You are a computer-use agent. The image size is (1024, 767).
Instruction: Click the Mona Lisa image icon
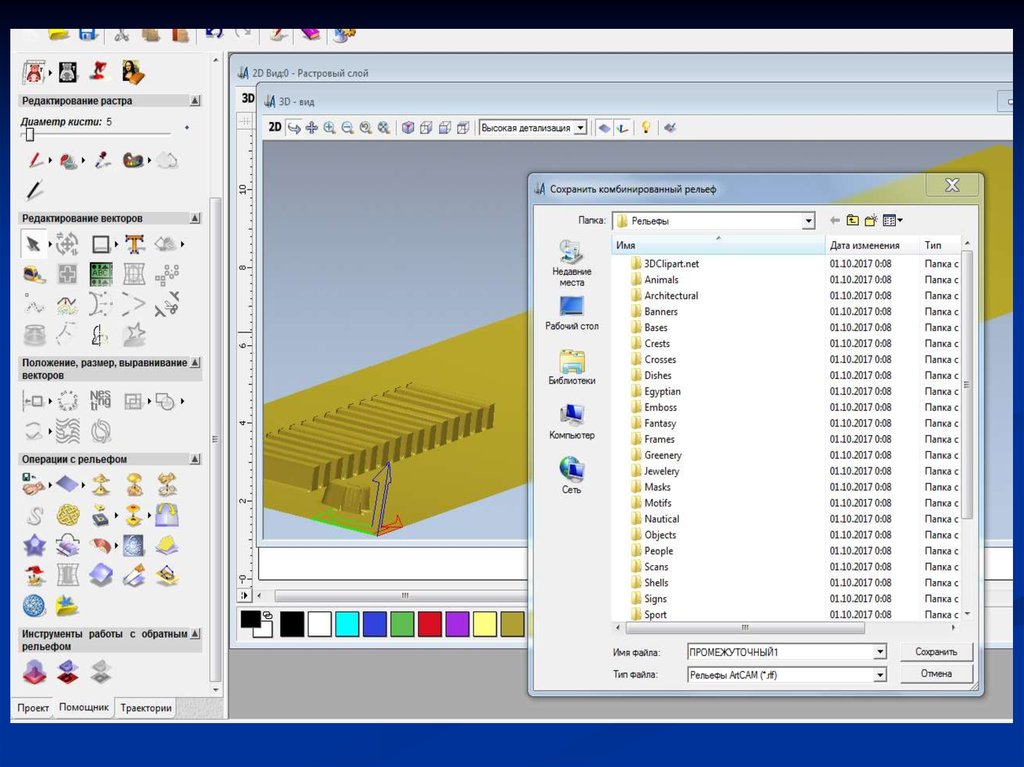[x=133, y=72]
